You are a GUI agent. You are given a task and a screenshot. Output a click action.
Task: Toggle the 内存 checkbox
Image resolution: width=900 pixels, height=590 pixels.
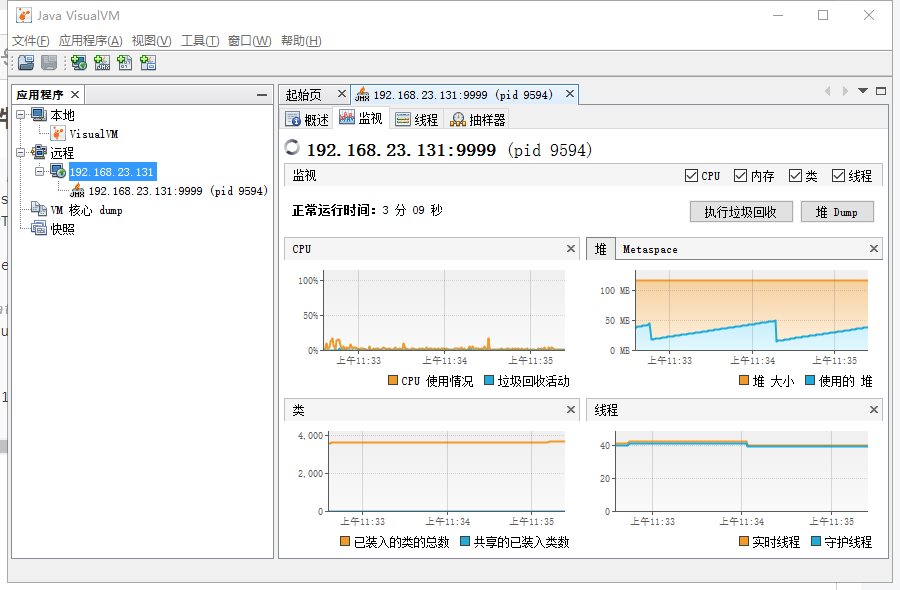tap(740, 176)
